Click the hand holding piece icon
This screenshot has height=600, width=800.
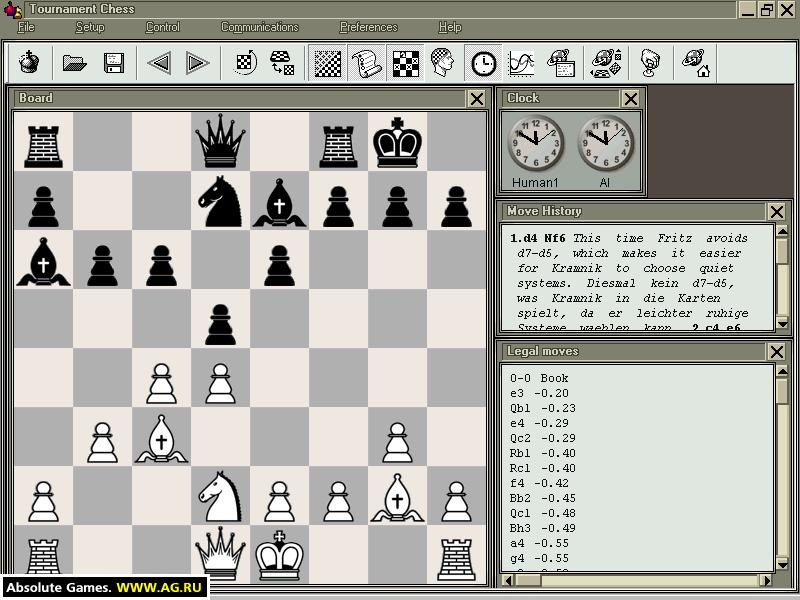click(x=649, y=63)
